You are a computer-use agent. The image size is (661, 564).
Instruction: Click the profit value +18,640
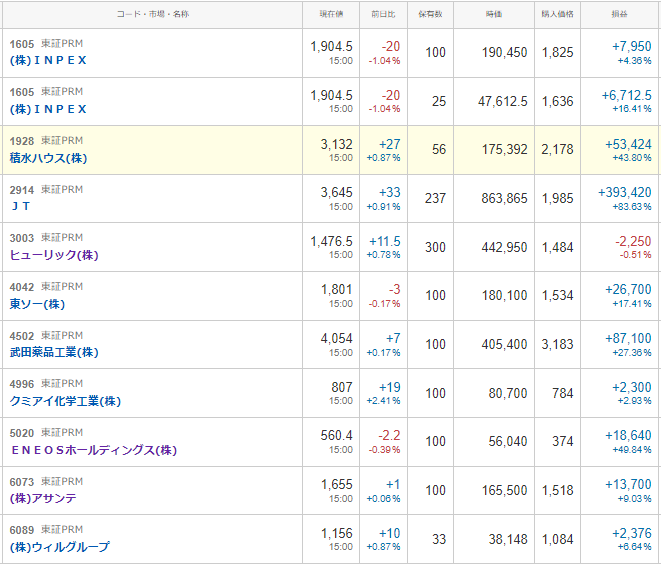tap(628, 435)
